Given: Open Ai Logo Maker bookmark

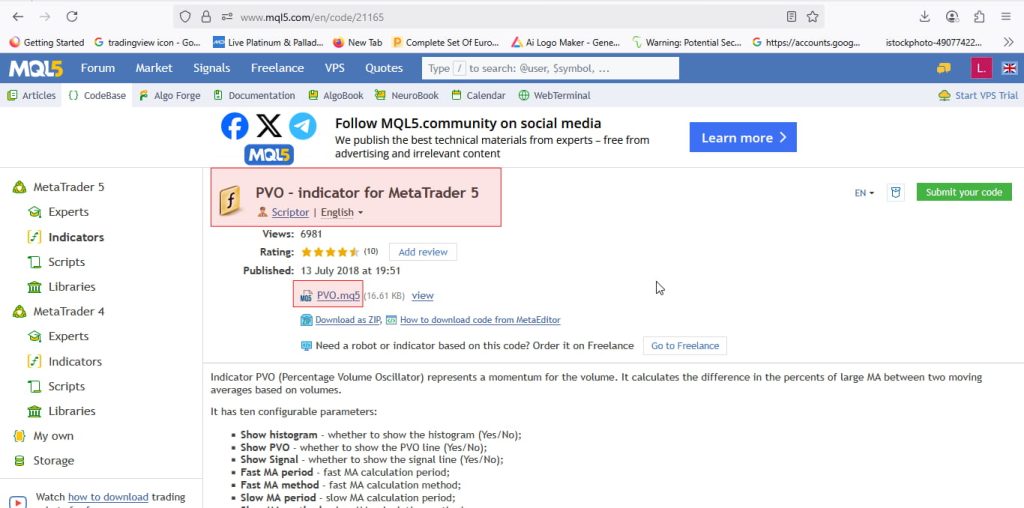Looking at the screenshot, I should [566, 42].
